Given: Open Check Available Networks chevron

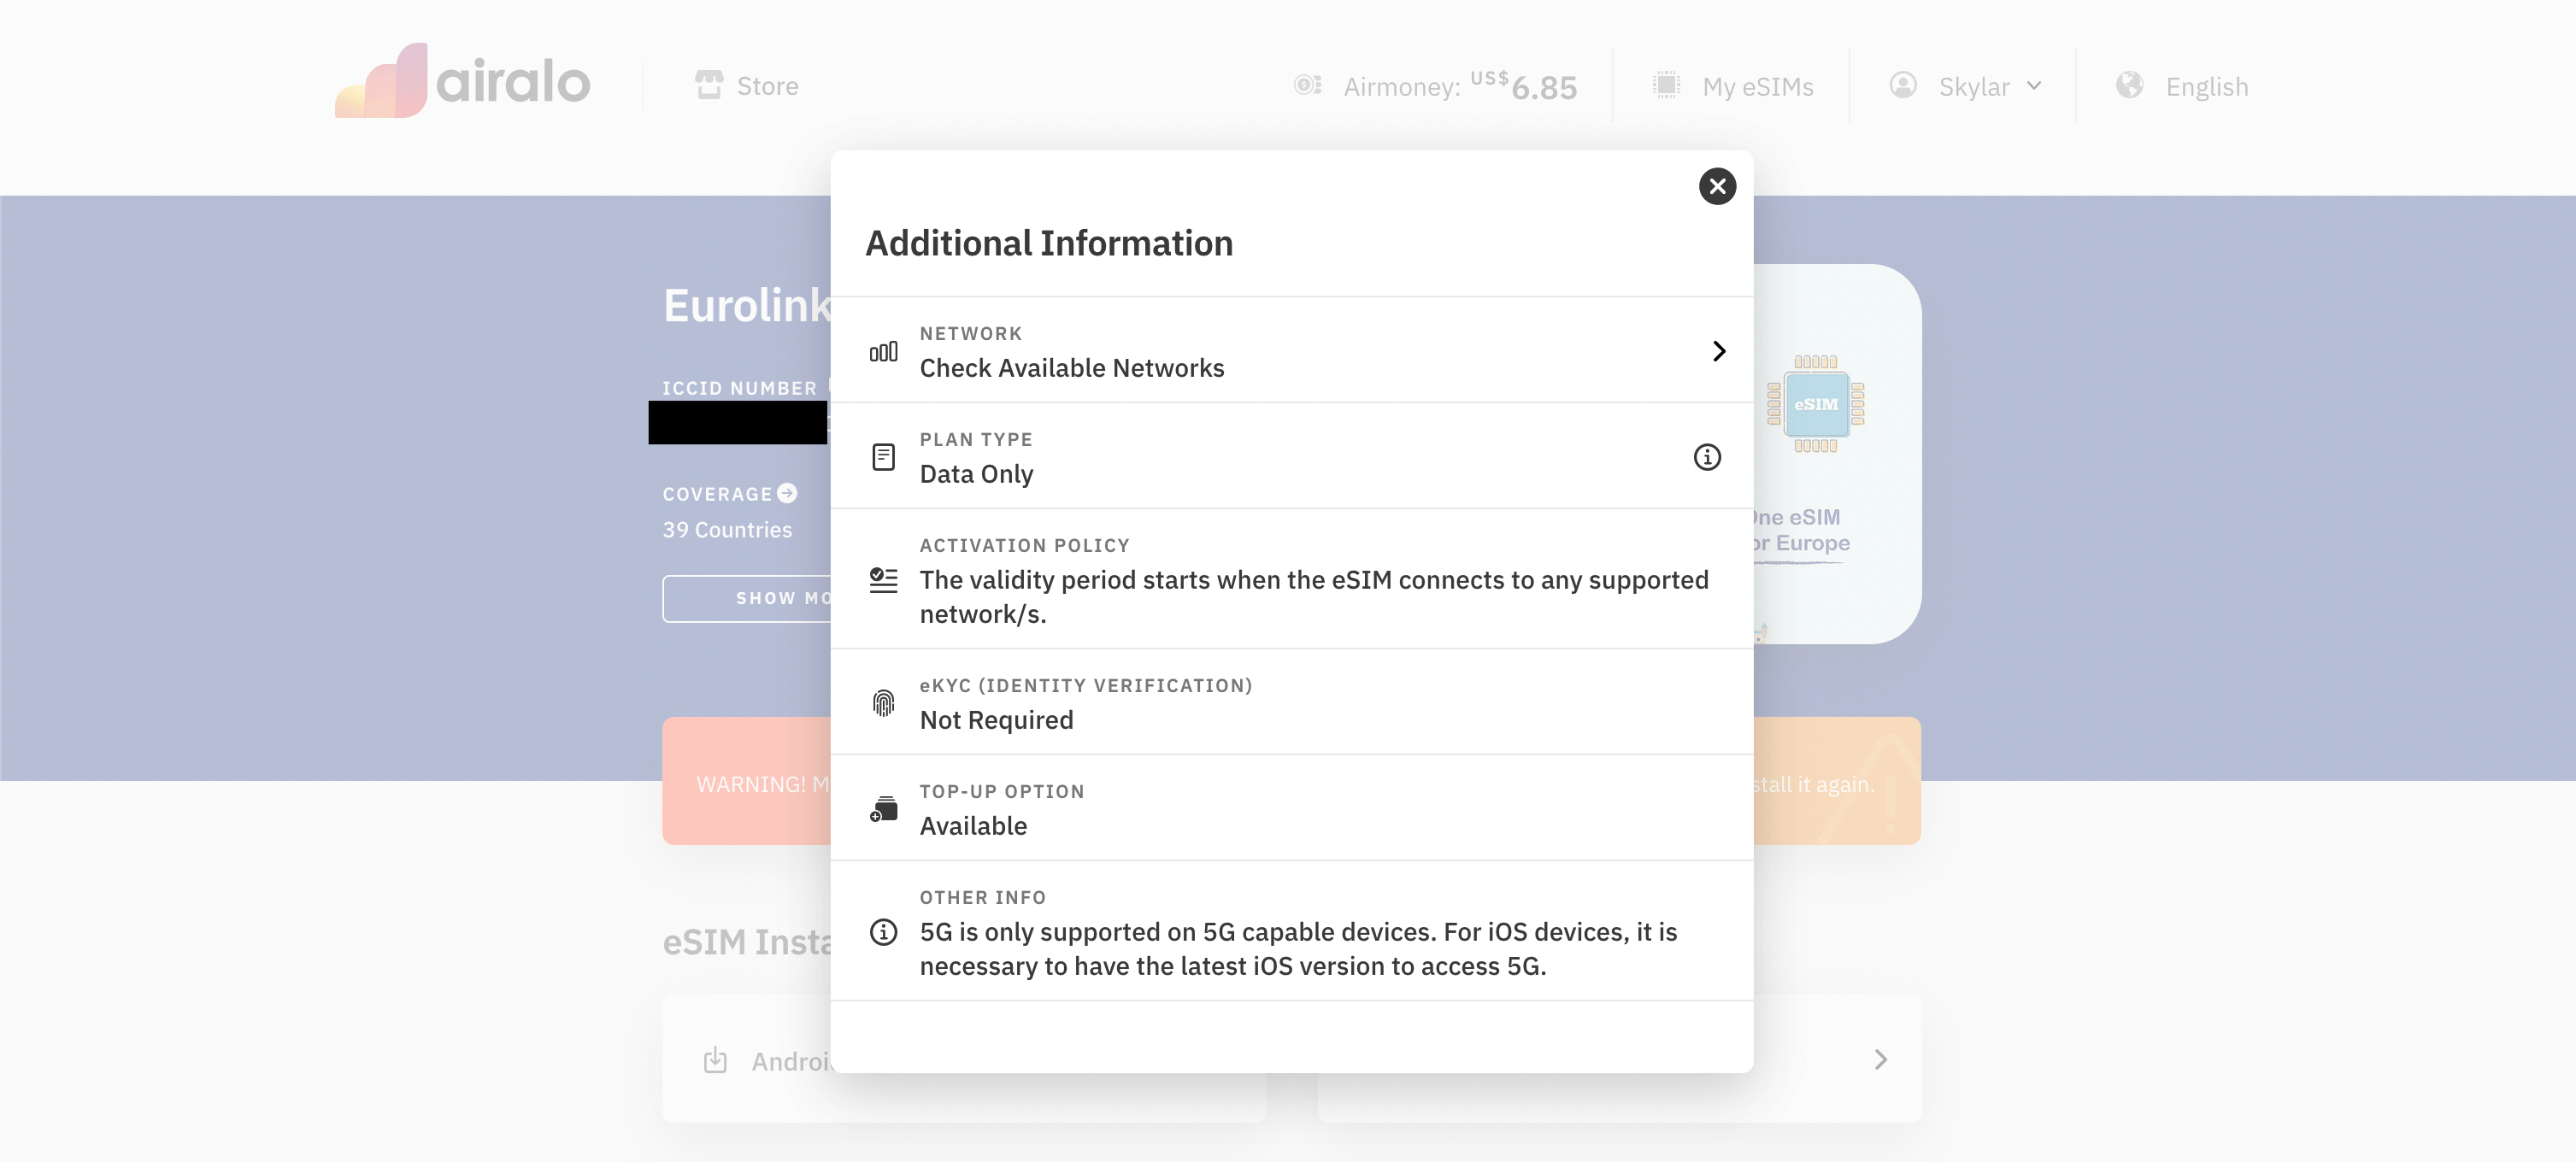Looking at the screenshot, I should tap(1718, 351).
